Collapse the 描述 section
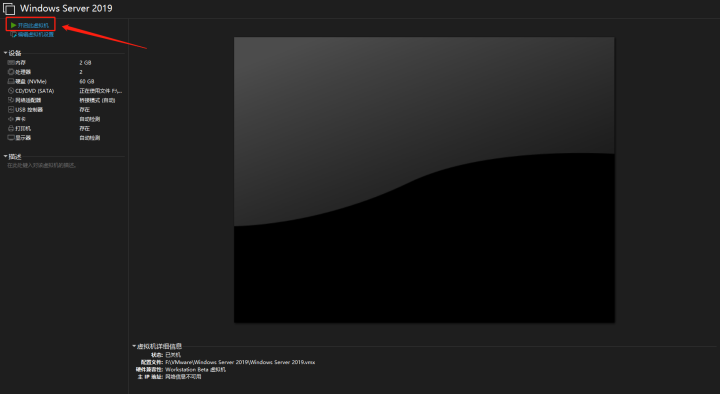The width and height of the screenshot is (720, 394). 6,156
